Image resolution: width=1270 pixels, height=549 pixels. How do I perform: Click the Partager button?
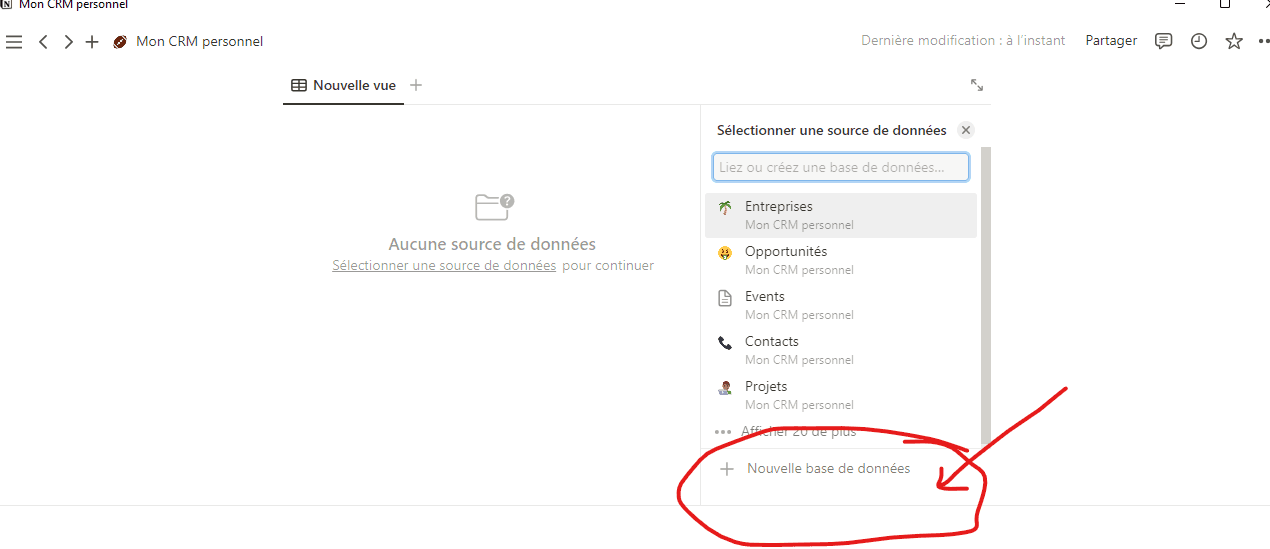pos(1111,41)
